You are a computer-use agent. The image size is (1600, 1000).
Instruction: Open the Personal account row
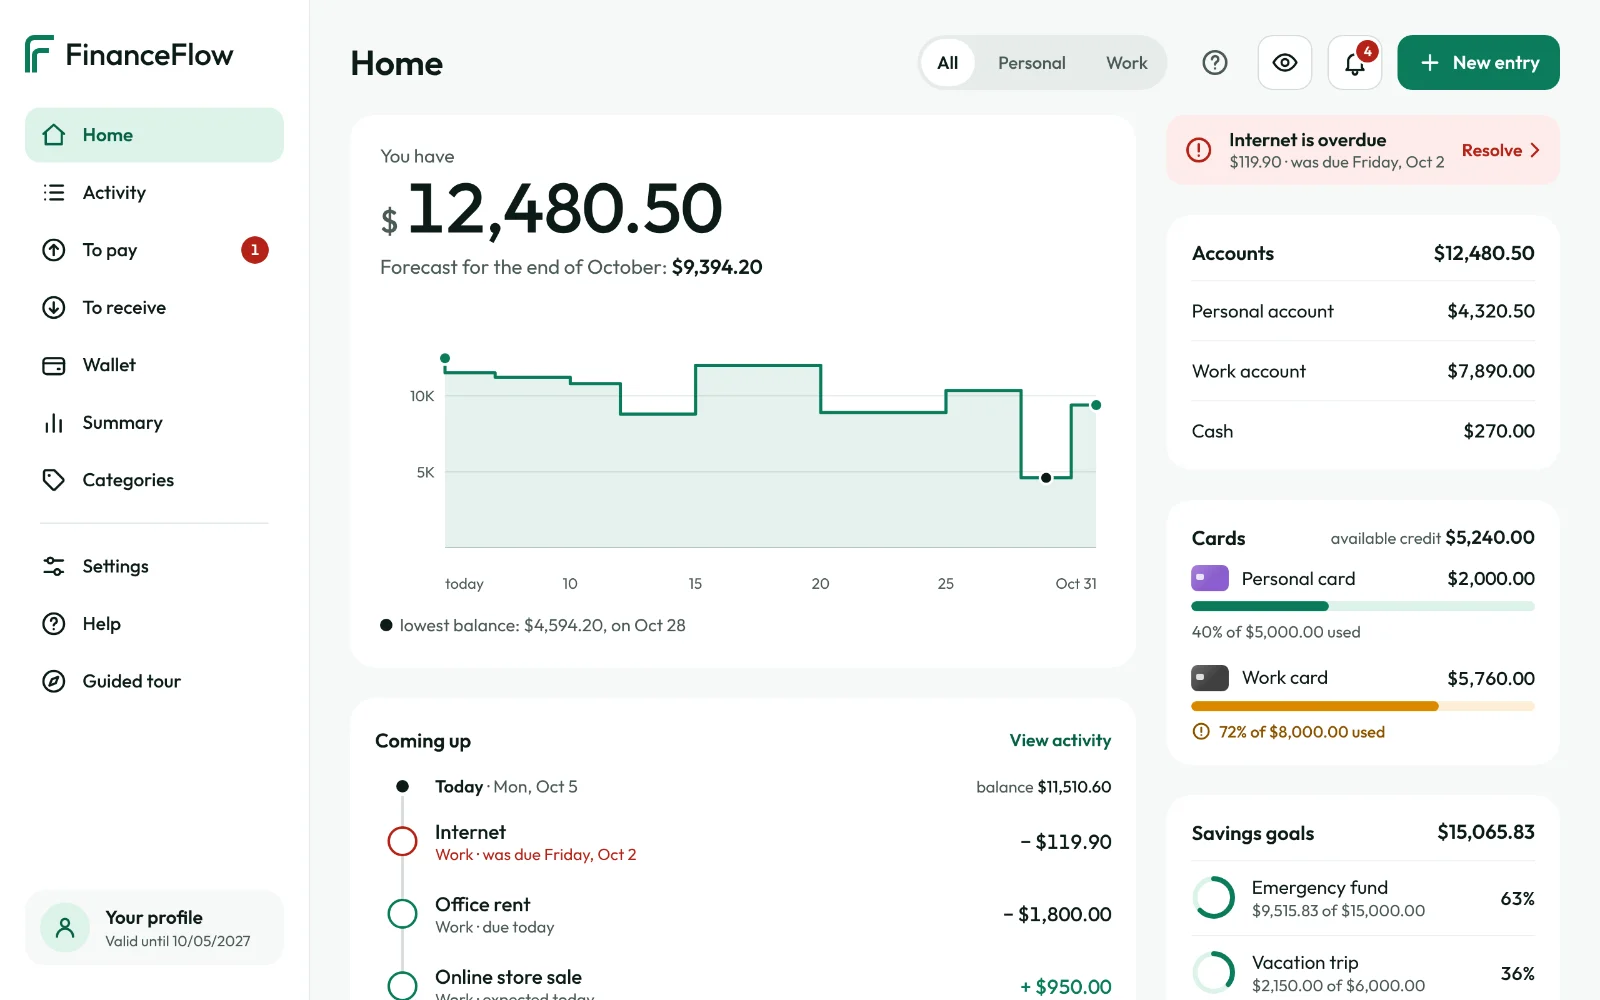[x=1363, y=311]
